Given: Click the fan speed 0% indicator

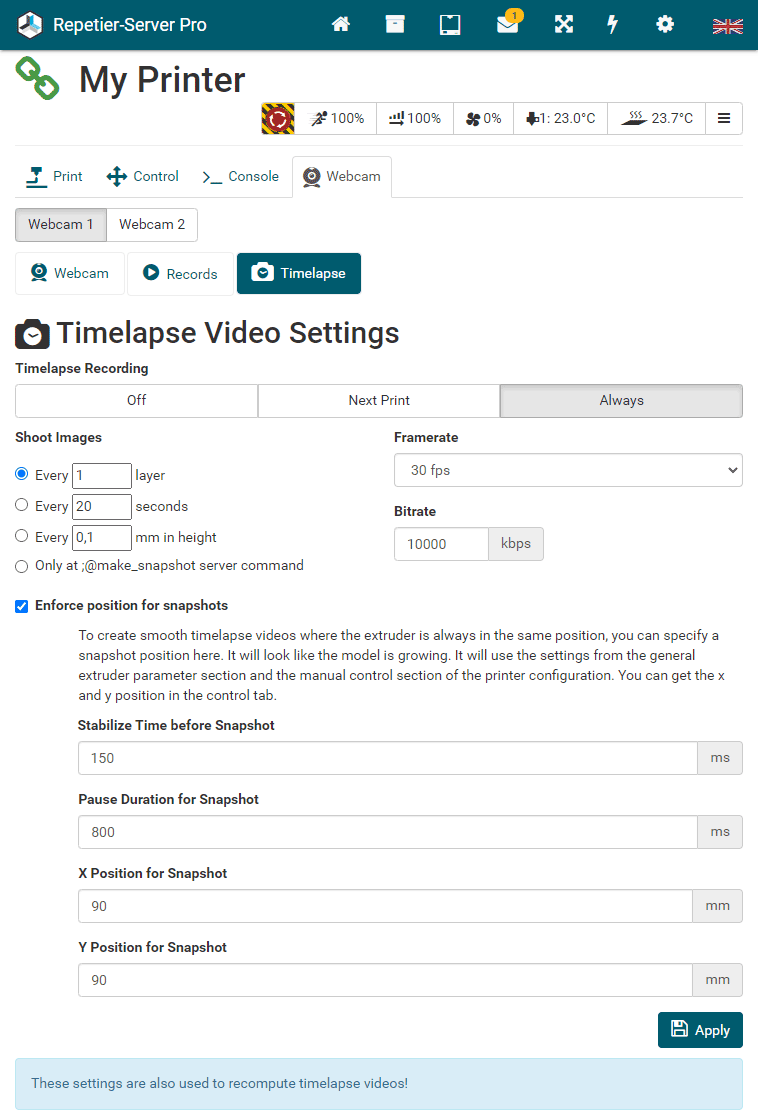Looking at the screenshot, I should point(484,118).
